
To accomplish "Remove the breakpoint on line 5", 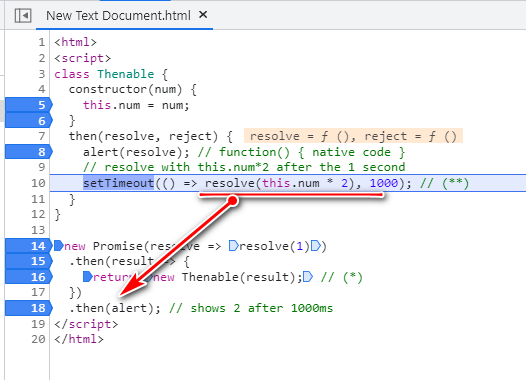I will pyautogui.click(x=29, y=105).
